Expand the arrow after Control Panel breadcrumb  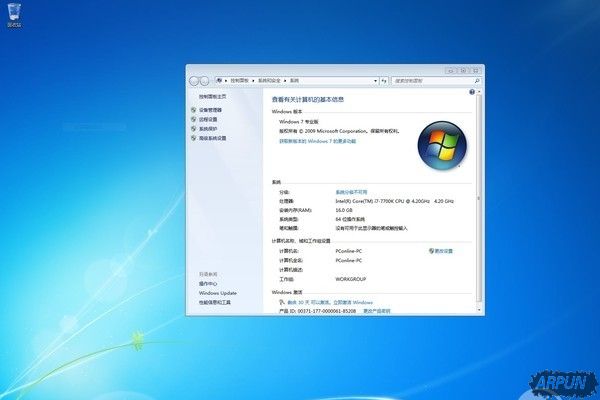[253, 81]
